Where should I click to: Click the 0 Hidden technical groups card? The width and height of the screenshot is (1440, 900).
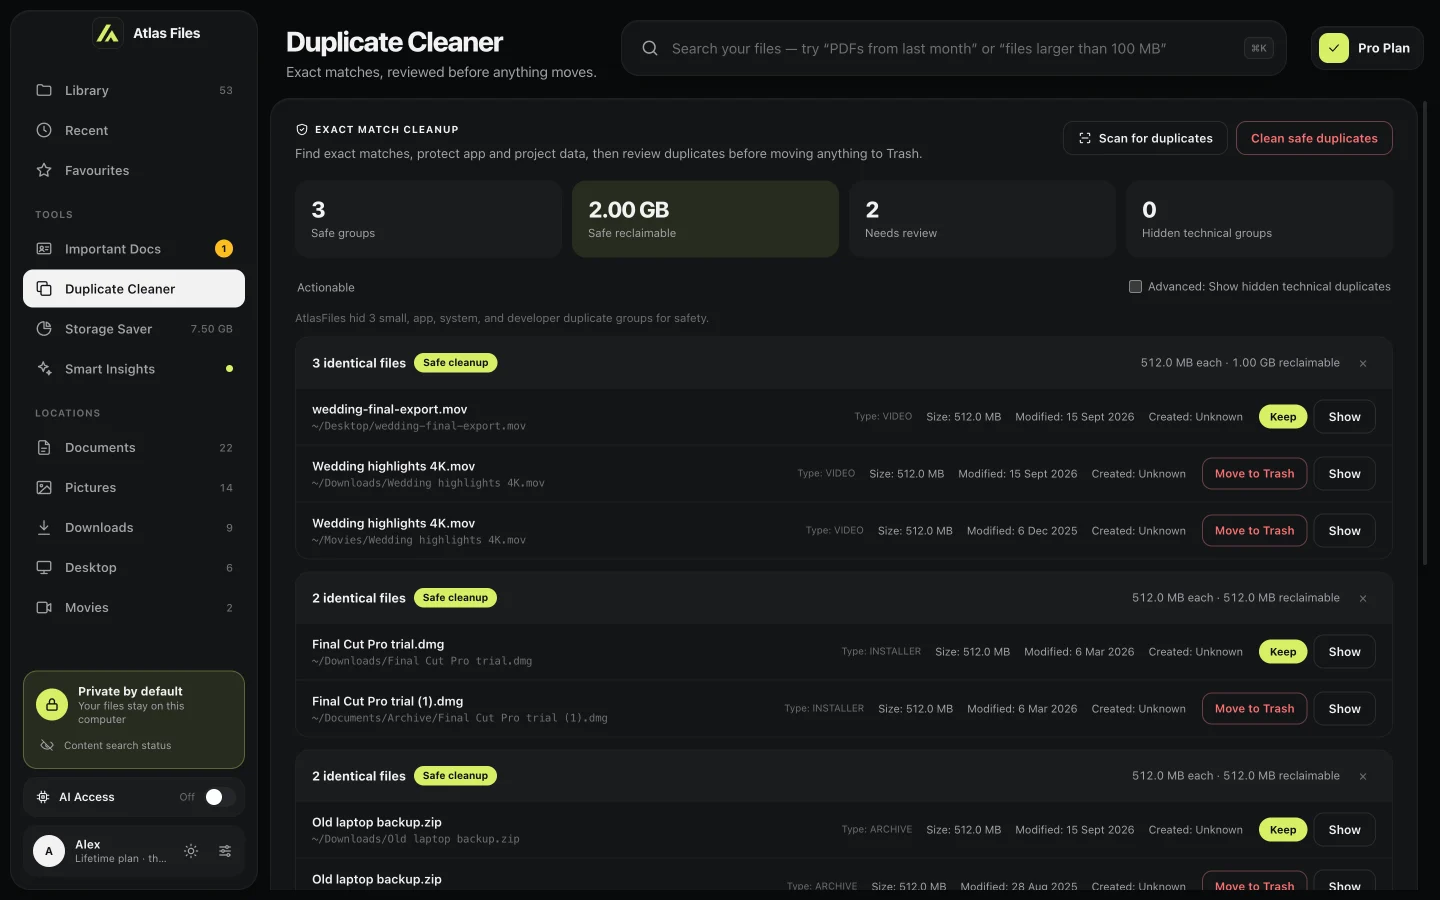(x=1259, y=219)
